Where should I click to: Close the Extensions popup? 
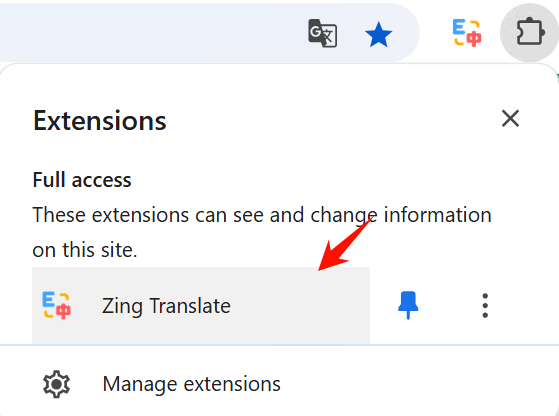point(511,119)
